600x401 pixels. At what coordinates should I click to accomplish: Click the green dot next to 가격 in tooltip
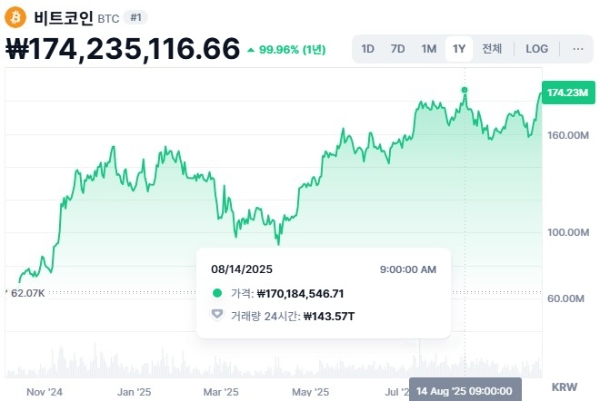click(218, 294)
